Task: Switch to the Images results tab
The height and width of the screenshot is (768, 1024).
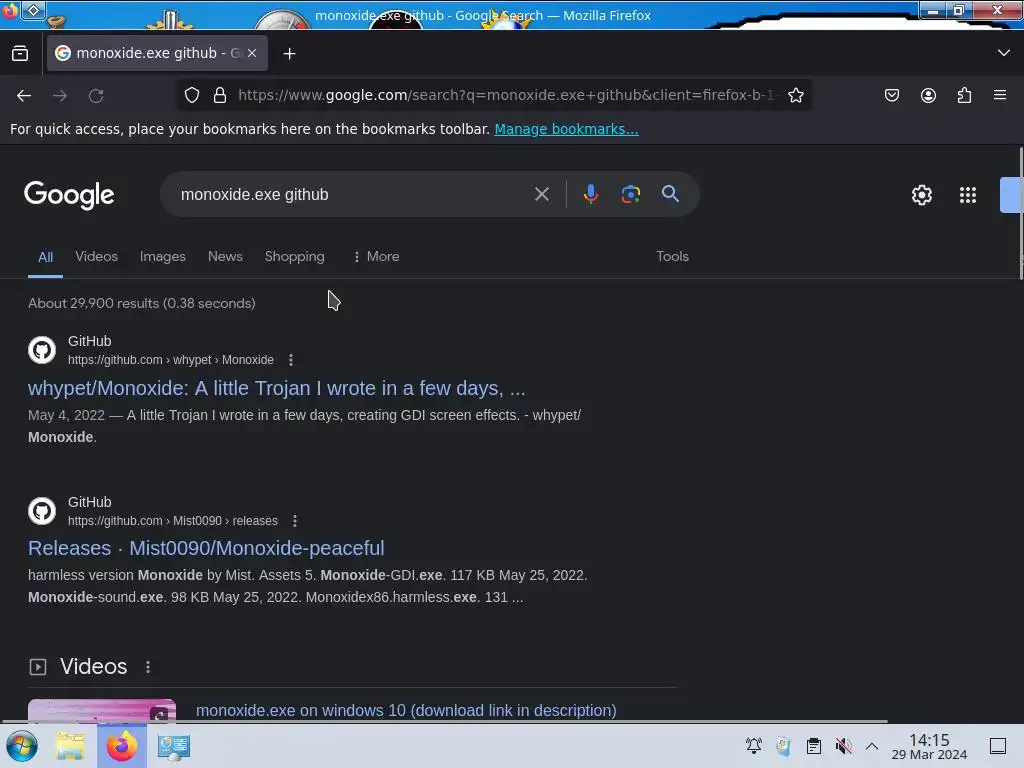Action: coord(163,257)
